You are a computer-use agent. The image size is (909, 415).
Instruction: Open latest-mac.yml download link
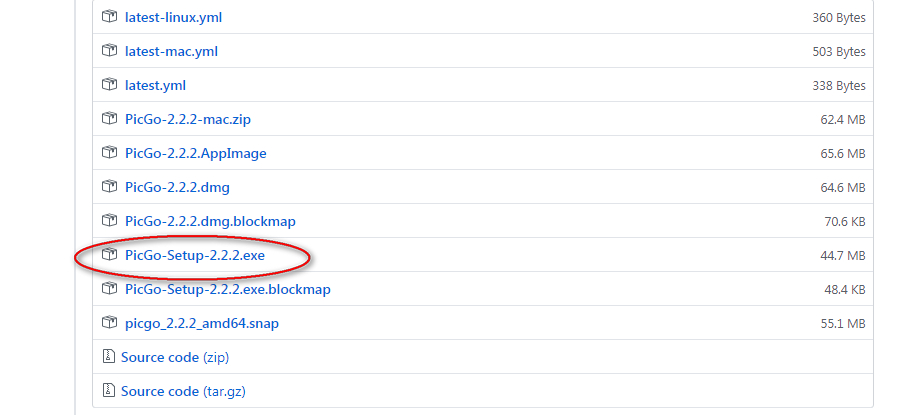[171, 51]
